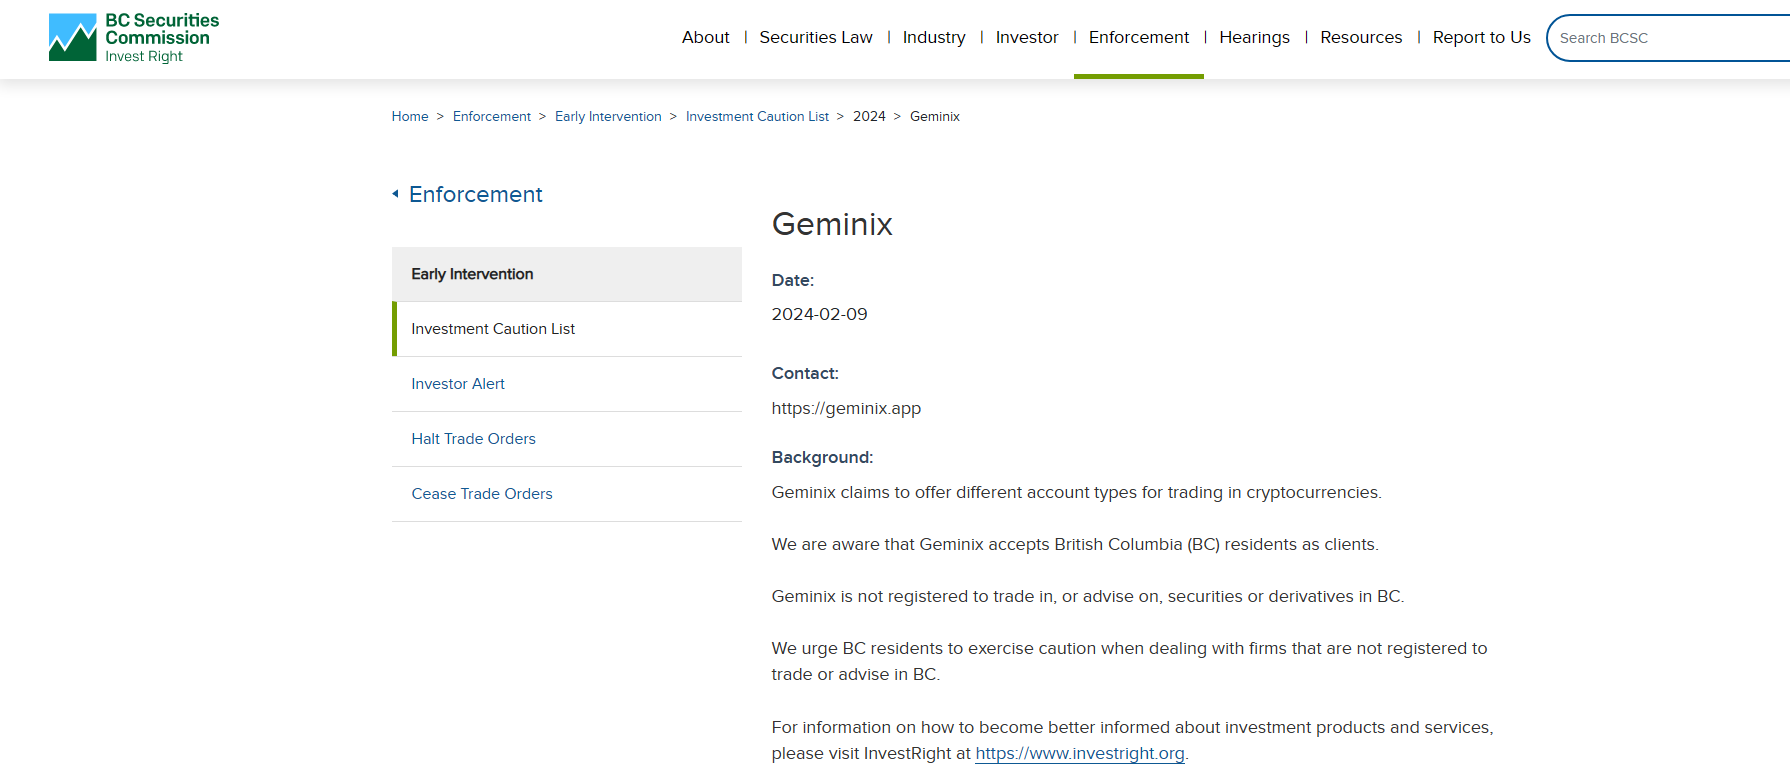Viewport: 1790px width, 777px height.
Task: Click the Enforcement sidebar heading link
Action: (x=475, y=194)
